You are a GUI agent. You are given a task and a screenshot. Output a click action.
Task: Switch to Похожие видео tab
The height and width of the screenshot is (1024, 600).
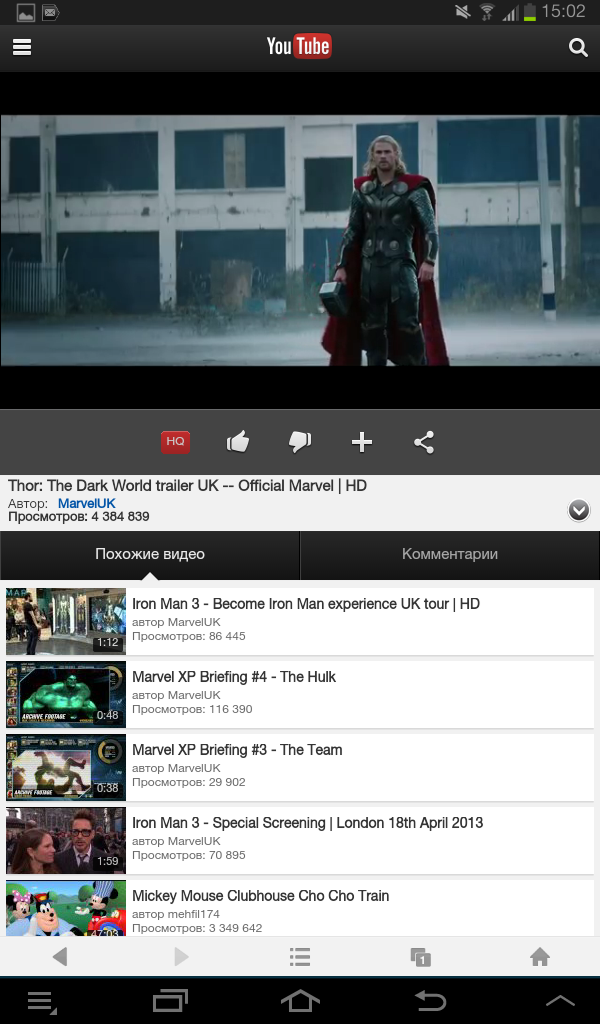150,554
